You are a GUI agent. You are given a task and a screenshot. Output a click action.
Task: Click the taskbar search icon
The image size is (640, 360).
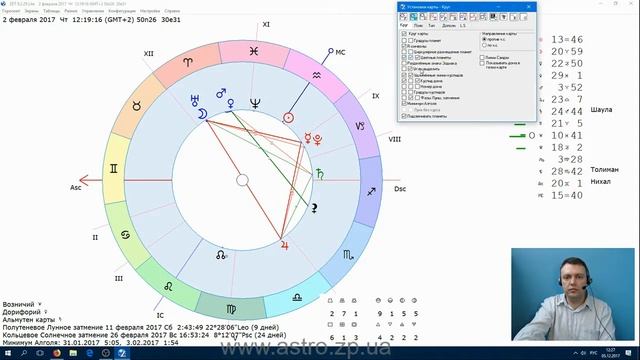pos(24,353)
